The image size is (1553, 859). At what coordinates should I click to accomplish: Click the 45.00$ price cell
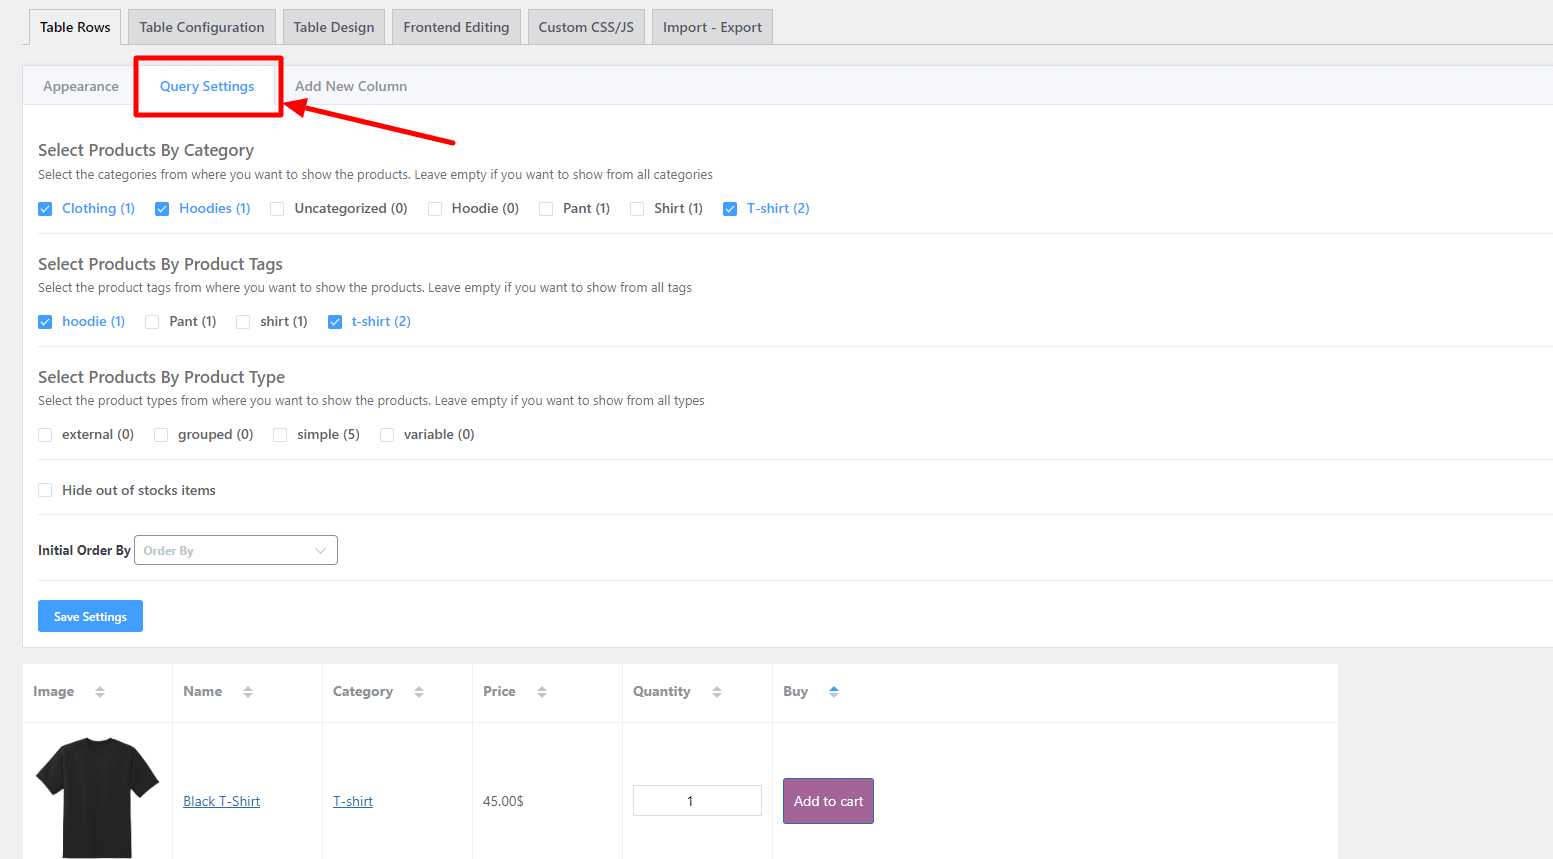503,801
